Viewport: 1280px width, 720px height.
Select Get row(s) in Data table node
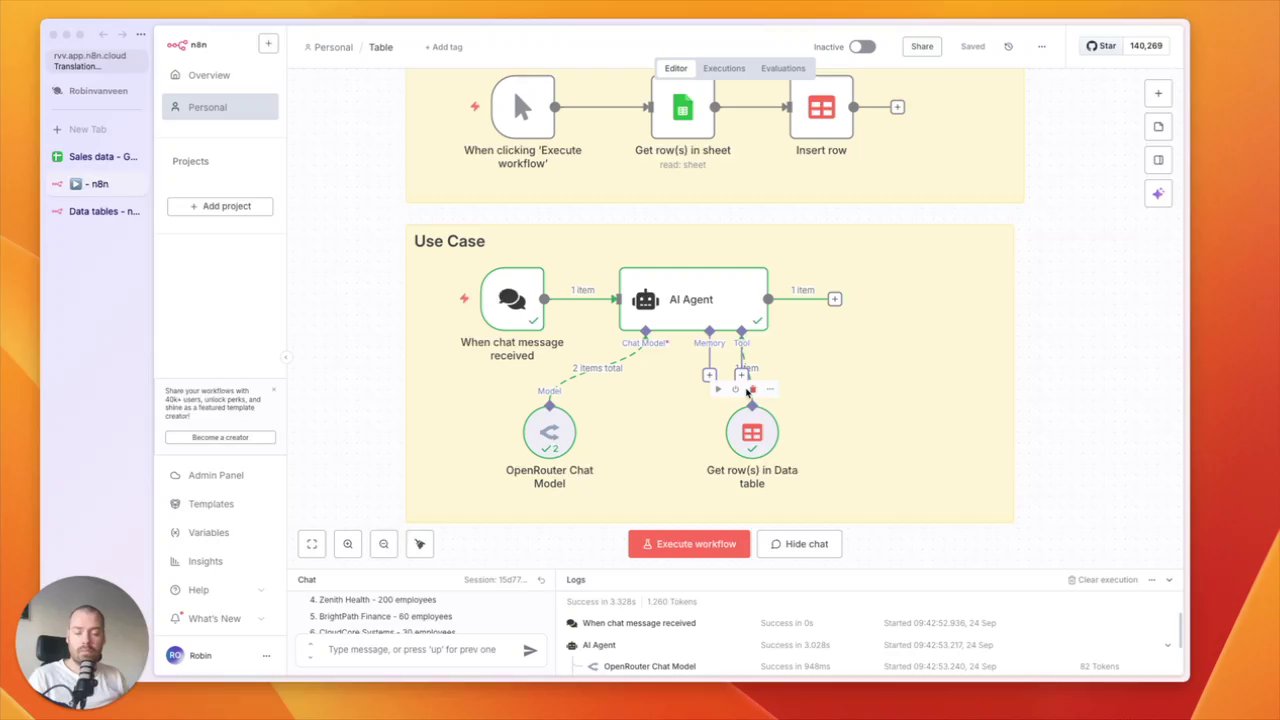click(x=752, y=432)
